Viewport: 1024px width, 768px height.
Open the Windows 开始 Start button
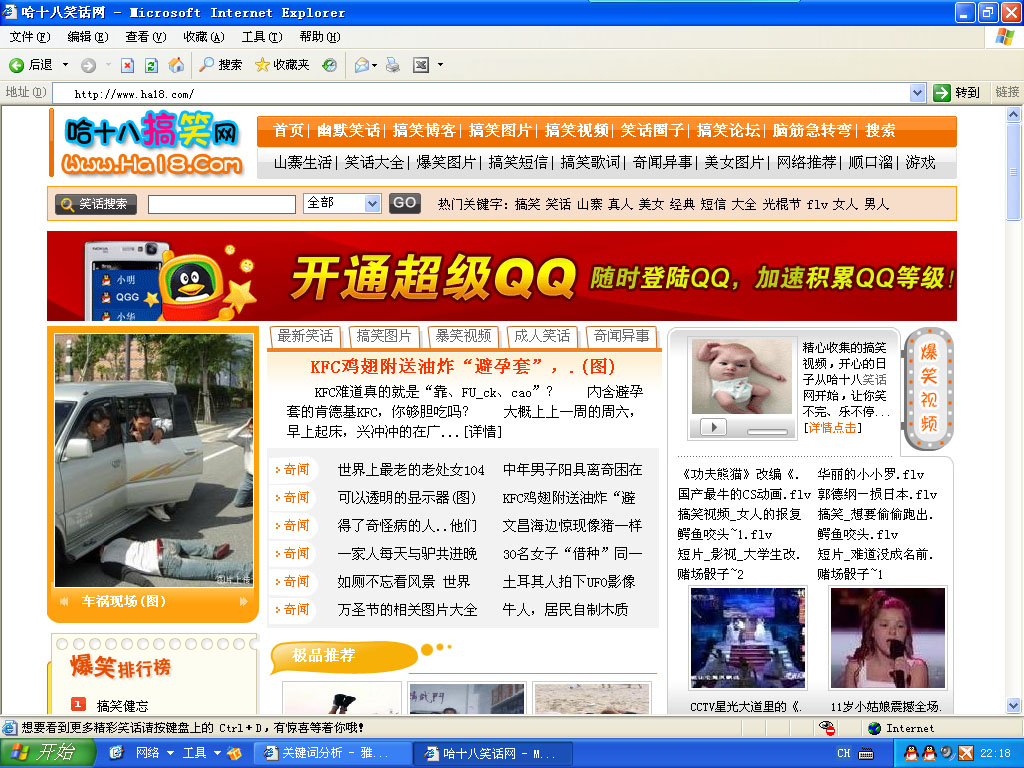47,753
